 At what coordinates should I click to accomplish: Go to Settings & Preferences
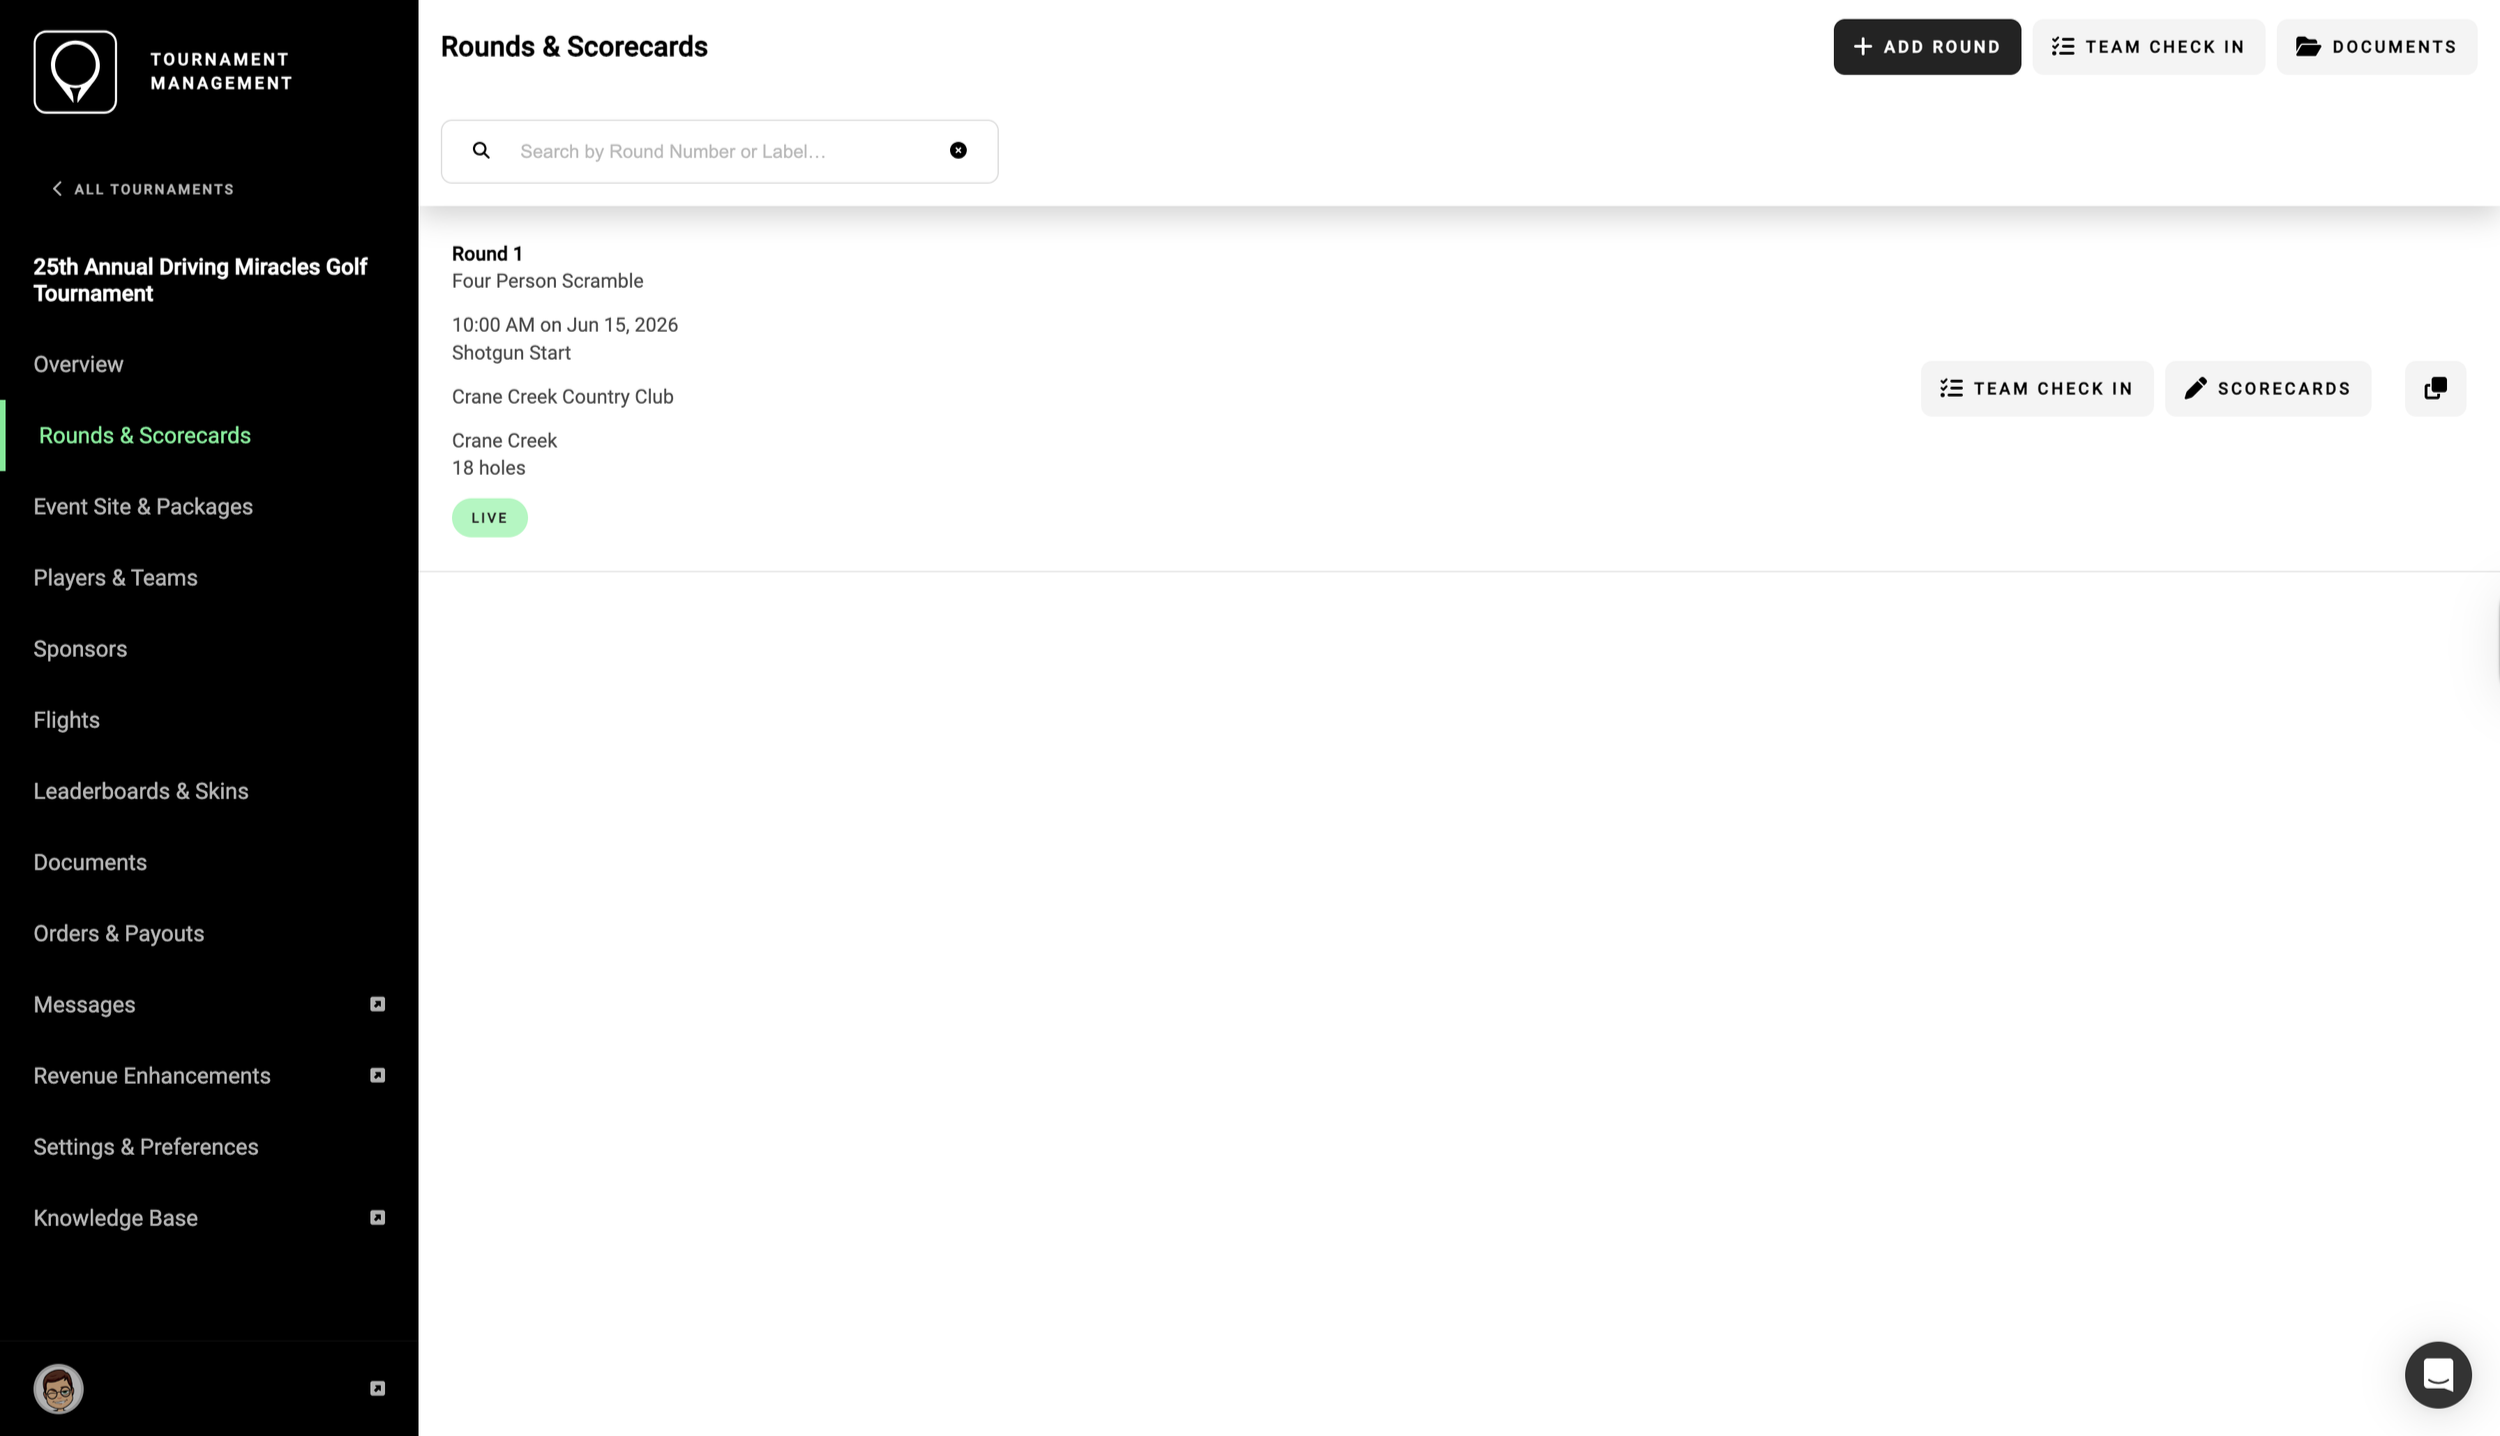pyautogui.click(x=145, y=1147)
